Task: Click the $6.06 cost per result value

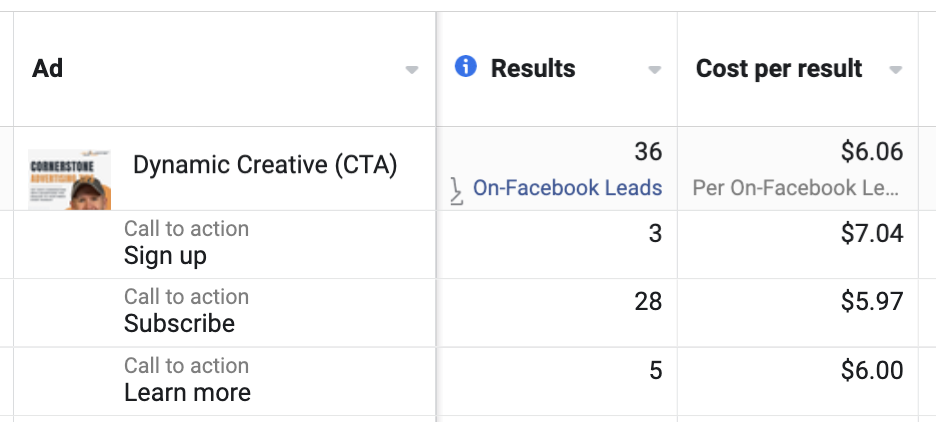Action: coord(872,152)
